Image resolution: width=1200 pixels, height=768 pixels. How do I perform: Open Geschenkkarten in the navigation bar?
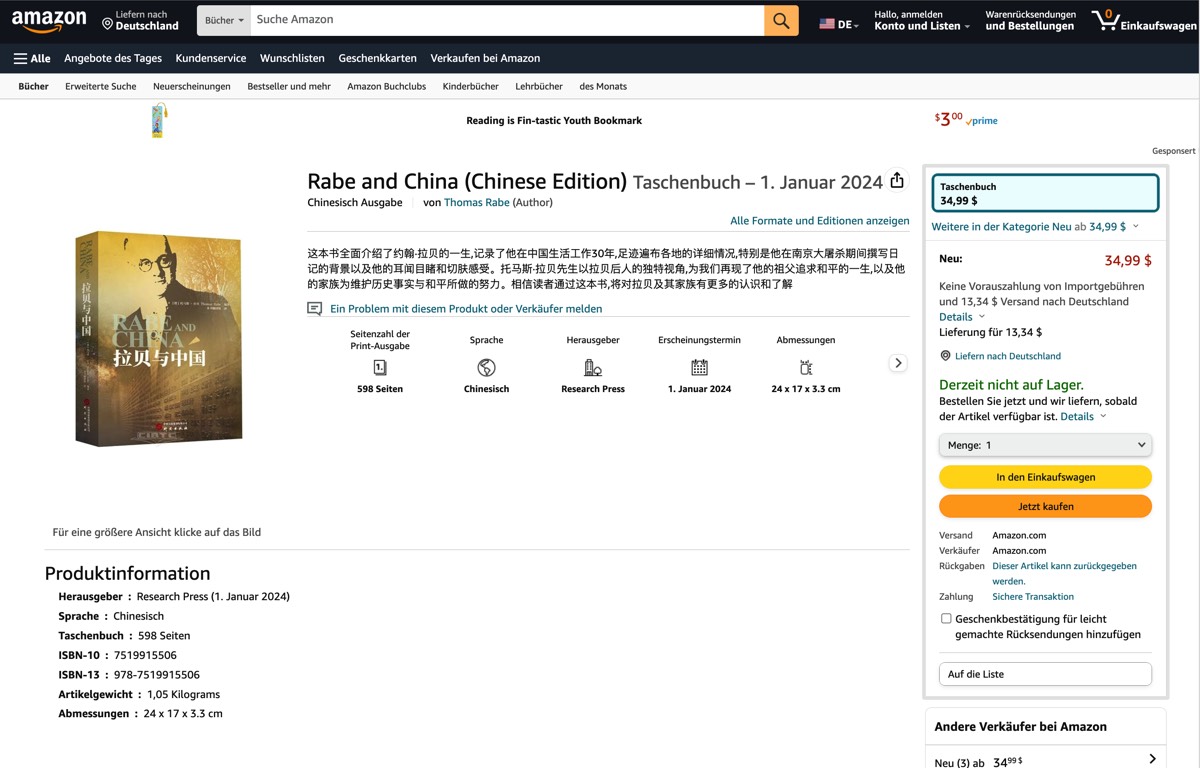(378, 59)
